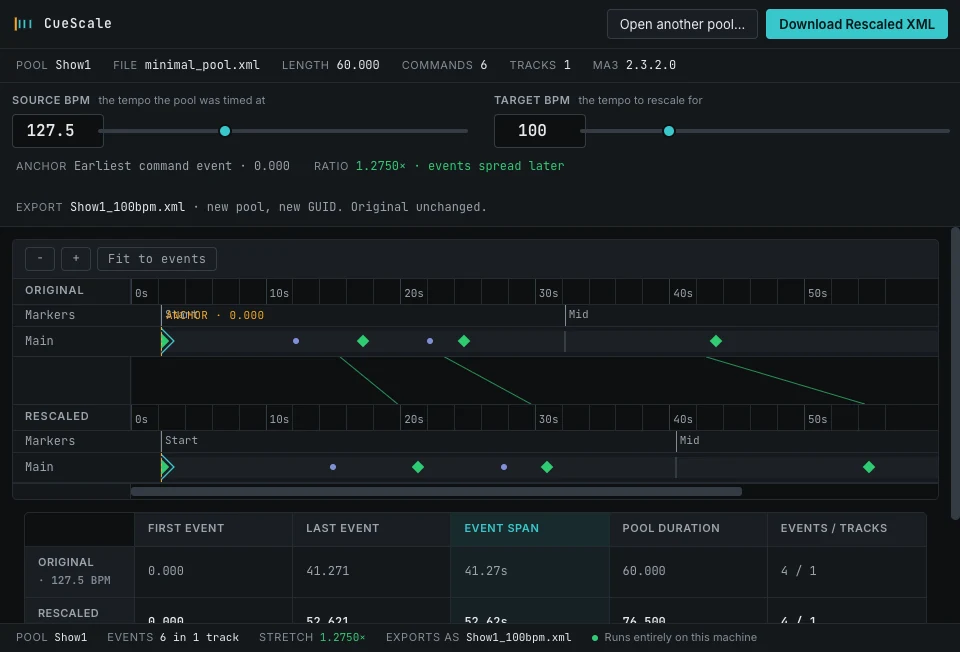Click the Main track label under Rescaled

coord(39,467)
